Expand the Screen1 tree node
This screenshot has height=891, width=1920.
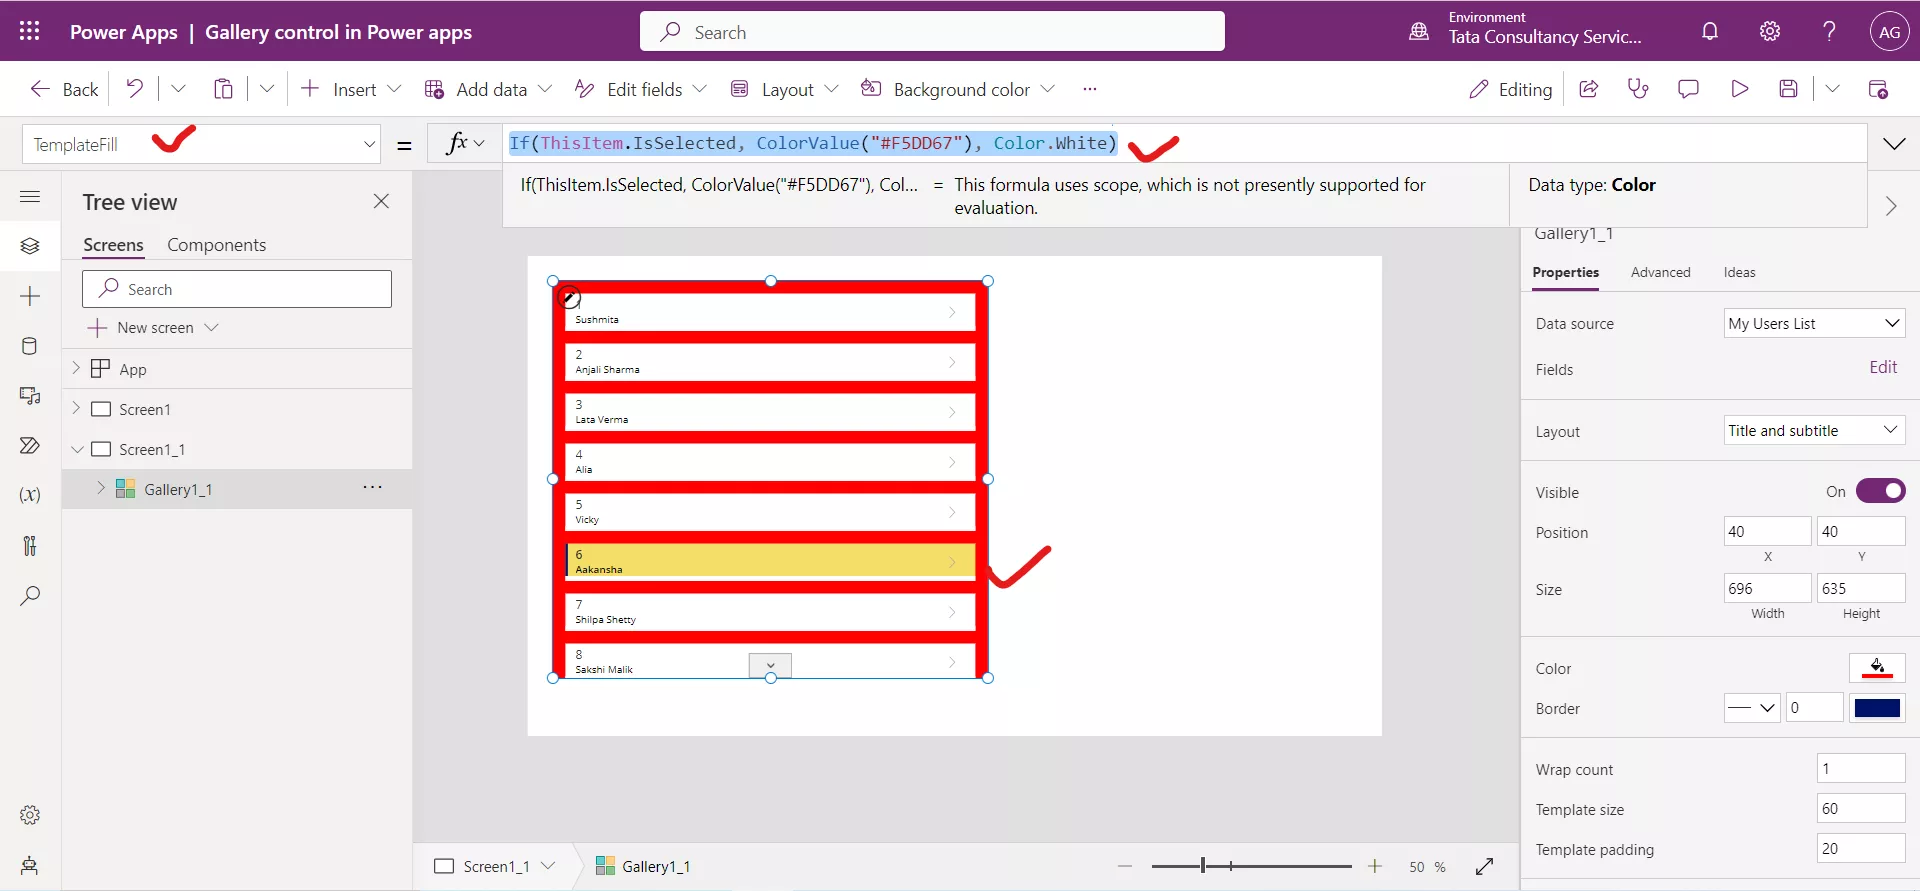pos(76,408)
